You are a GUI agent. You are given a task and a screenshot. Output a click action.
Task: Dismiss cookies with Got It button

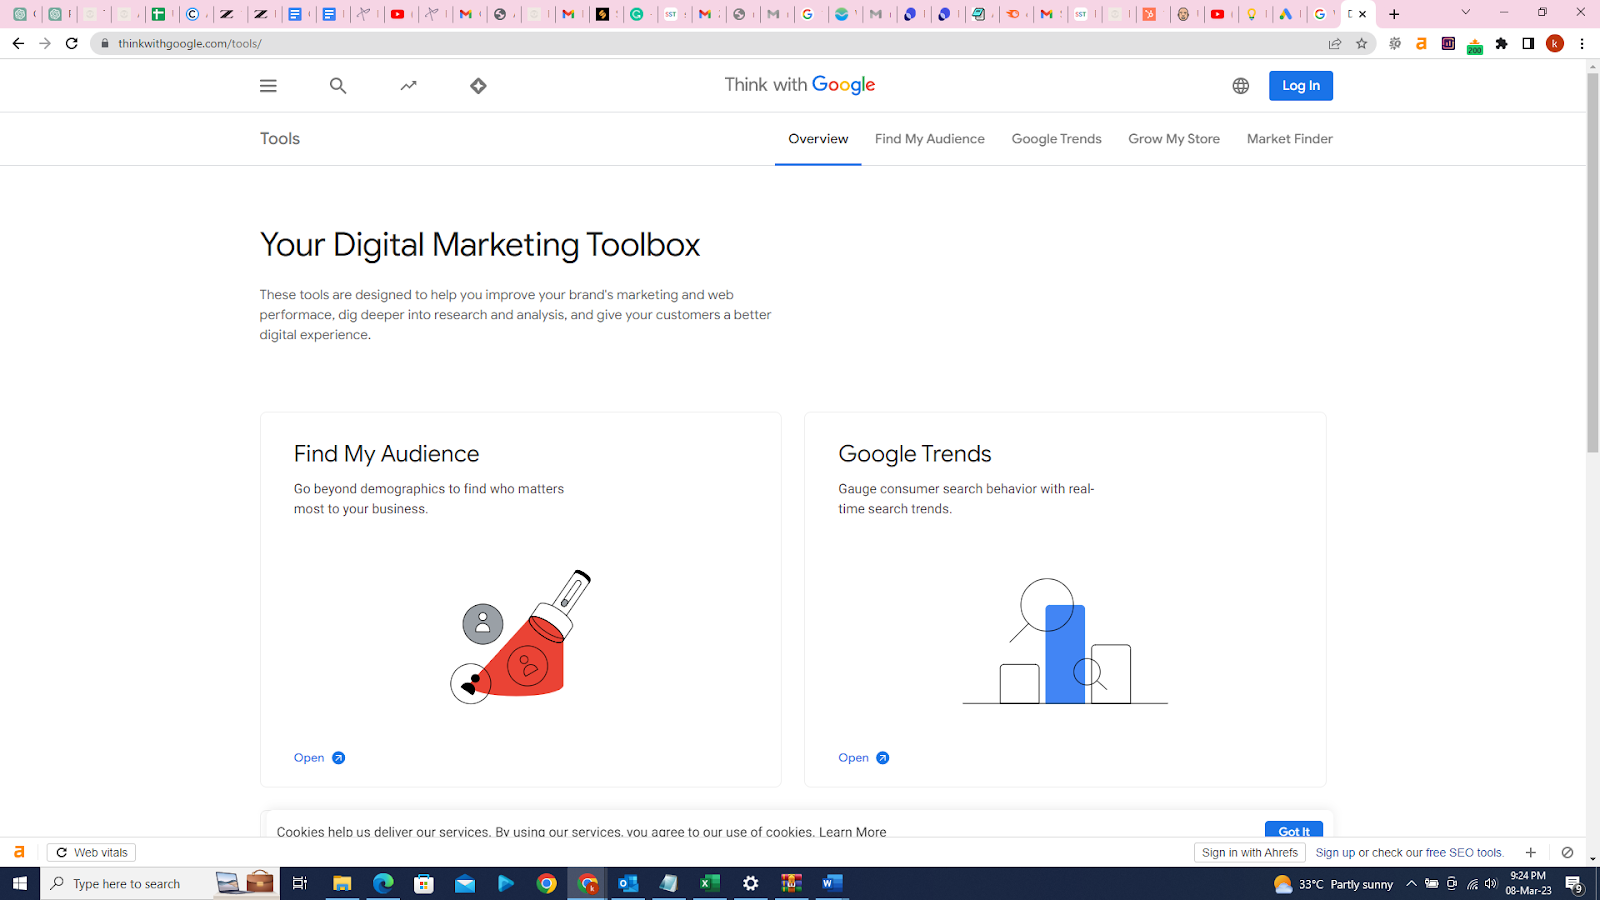coord(1293,830)
